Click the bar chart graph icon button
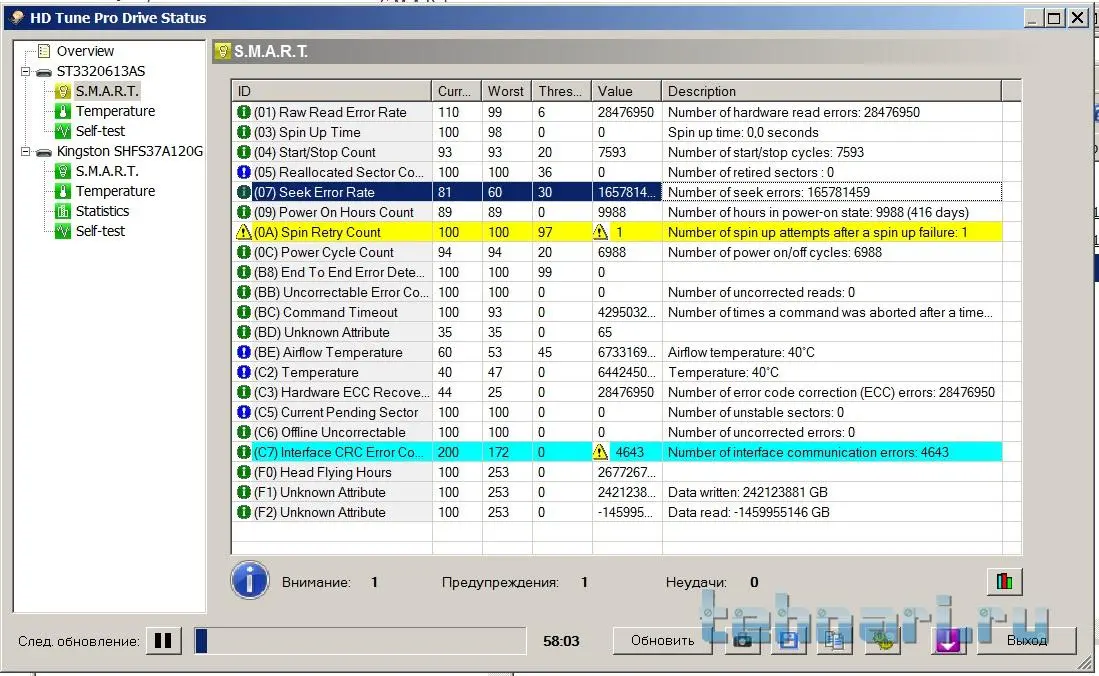The width and height of the screenshot is (1099, 676). click(x=1004, y=581)
